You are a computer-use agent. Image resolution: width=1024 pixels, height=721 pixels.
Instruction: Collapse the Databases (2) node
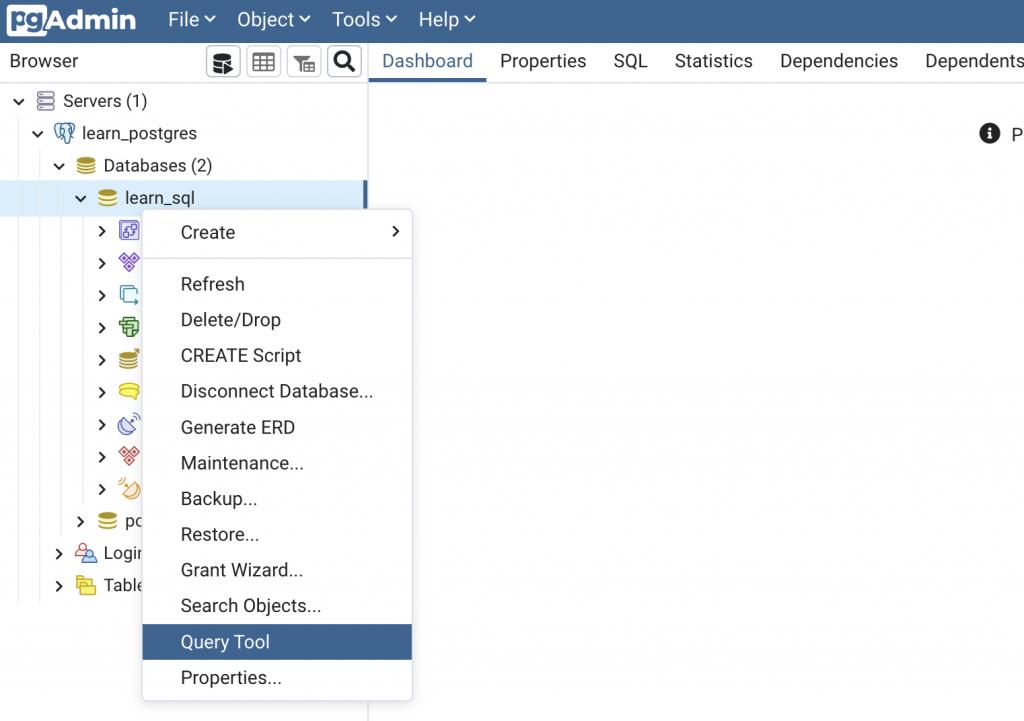coord(59,166)
